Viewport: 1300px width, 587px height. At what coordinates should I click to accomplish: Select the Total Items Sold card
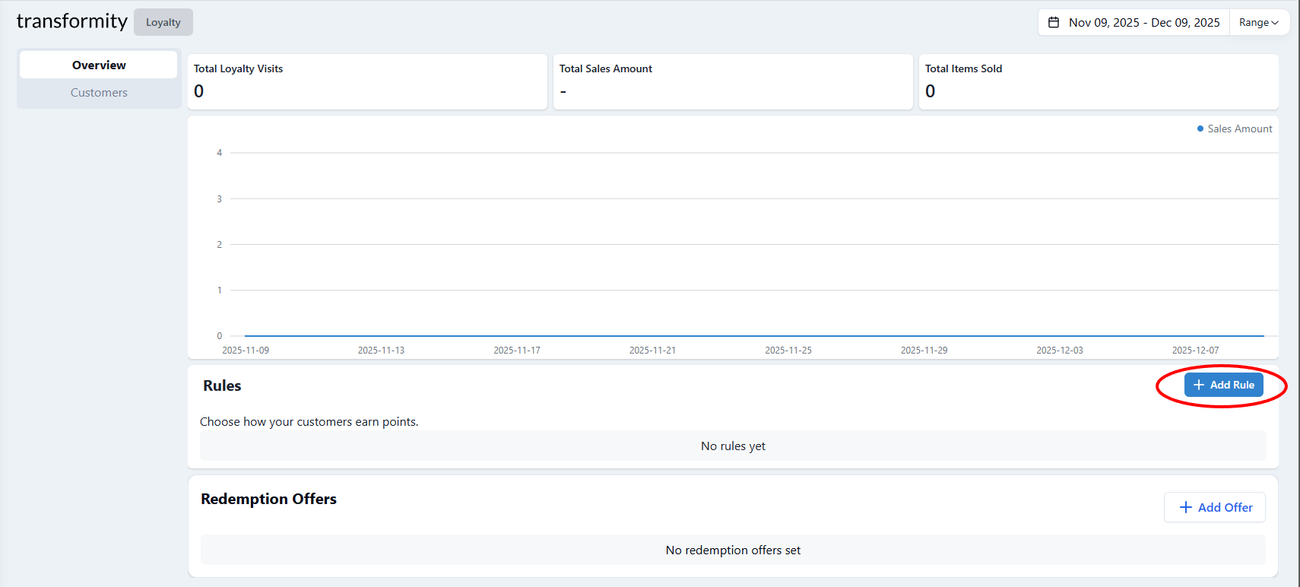click(x=1097, y=82)
